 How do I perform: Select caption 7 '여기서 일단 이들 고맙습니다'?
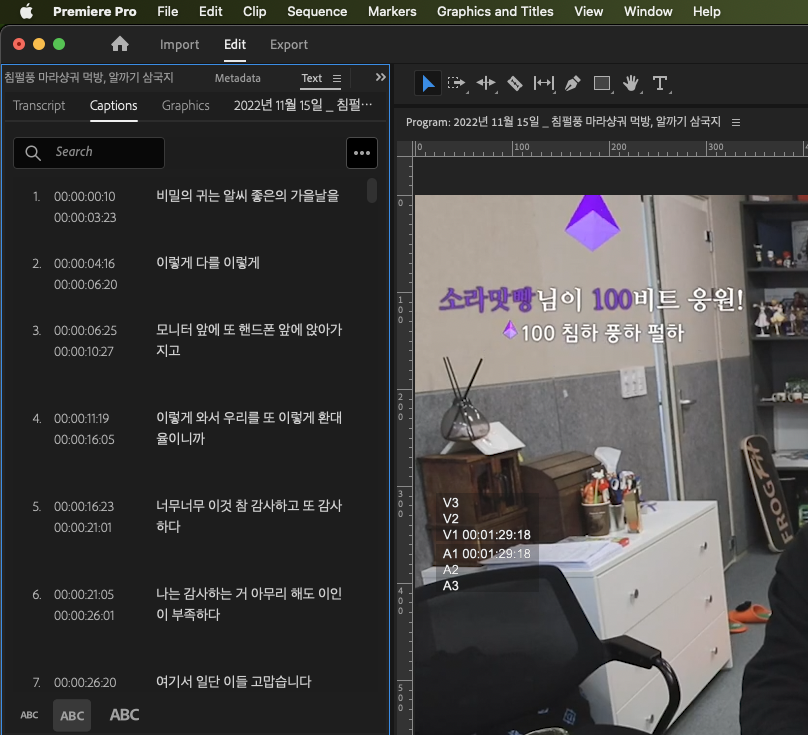pos(233,682)
